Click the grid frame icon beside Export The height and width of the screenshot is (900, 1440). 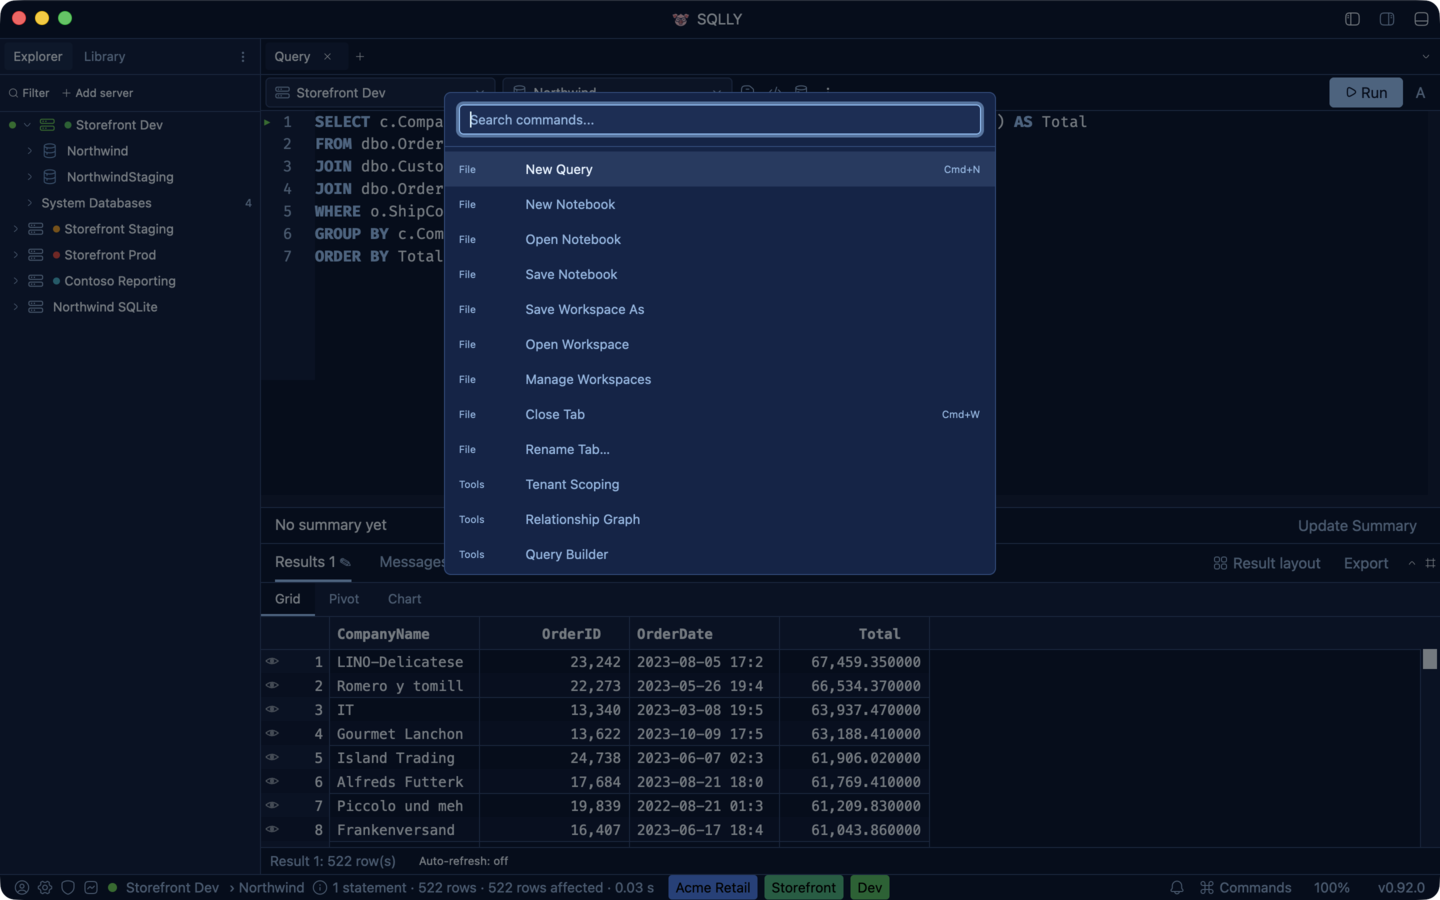click(1430, 564)
